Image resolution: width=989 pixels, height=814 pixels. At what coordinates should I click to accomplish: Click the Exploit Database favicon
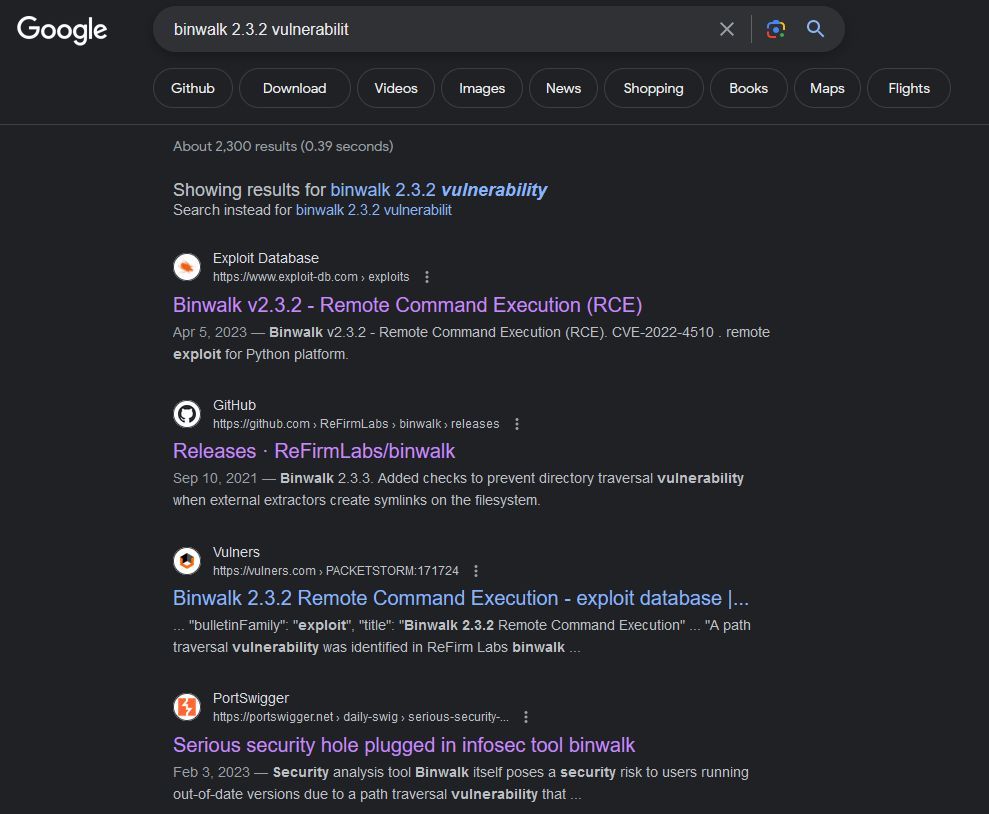(x=187, y=267)
